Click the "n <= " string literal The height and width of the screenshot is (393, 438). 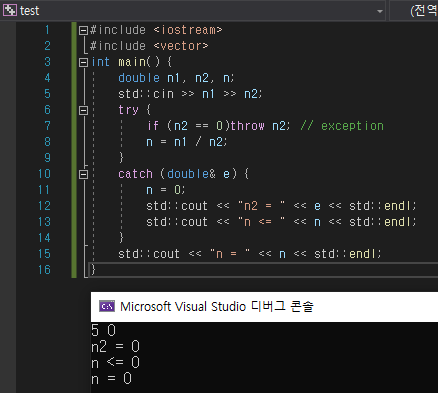[261, 222]
